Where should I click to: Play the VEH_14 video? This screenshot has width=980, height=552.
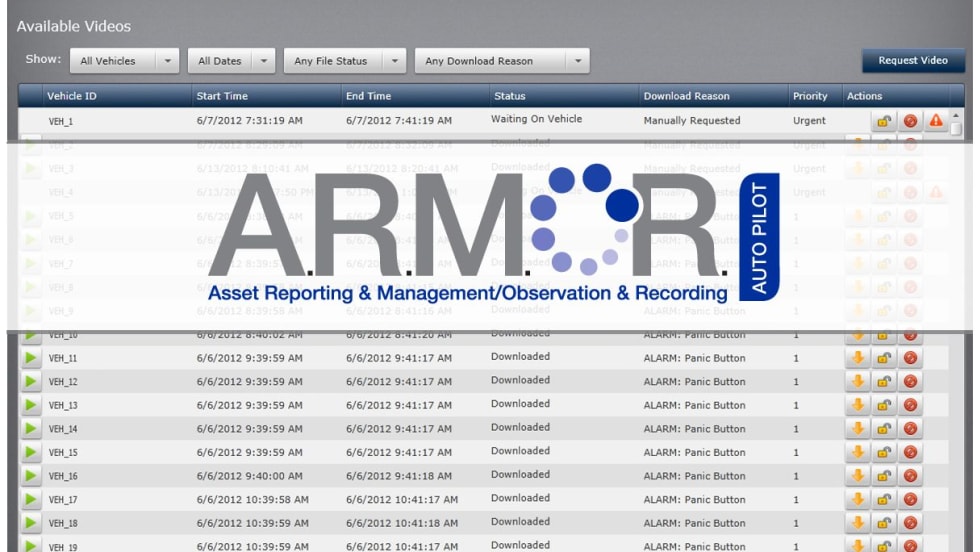click(31, 429)
